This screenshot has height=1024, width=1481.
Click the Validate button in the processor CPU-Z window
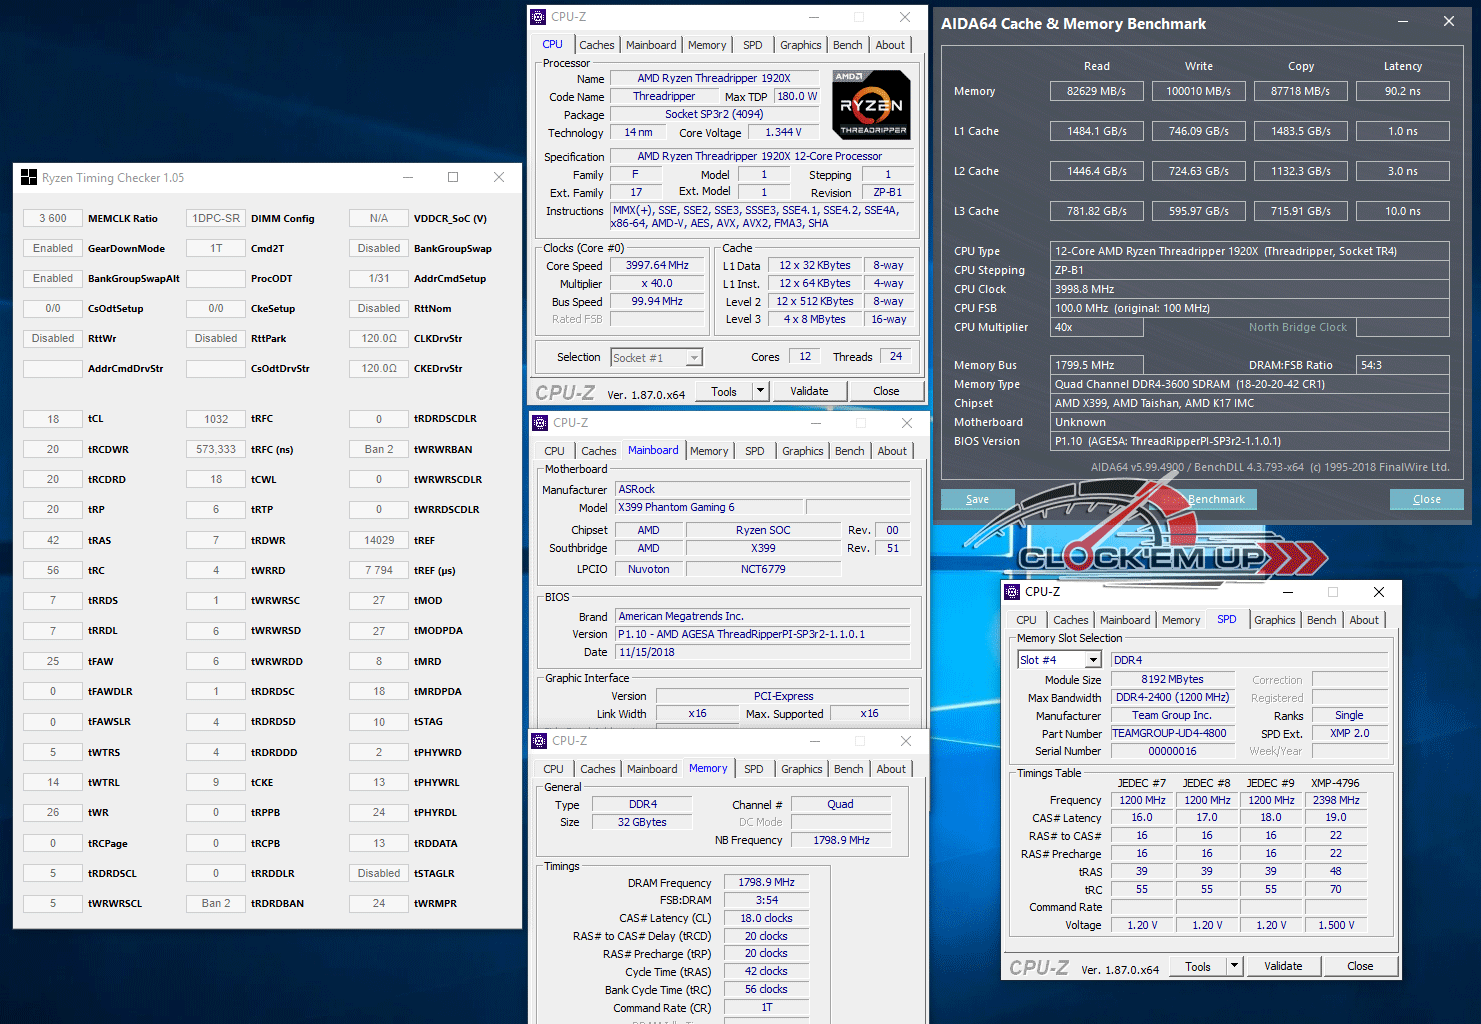tap(809, 391)
